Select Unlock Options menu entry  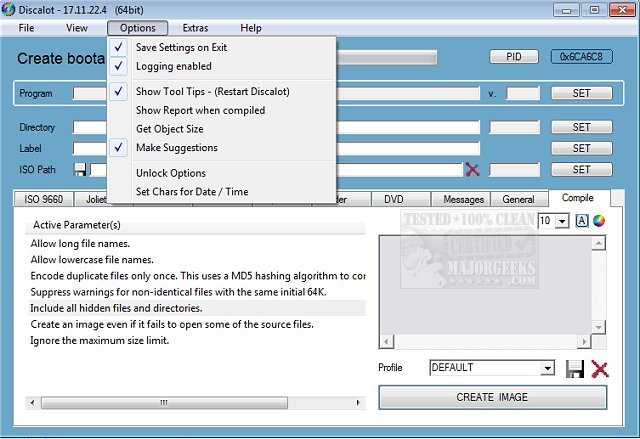[222, 173]
